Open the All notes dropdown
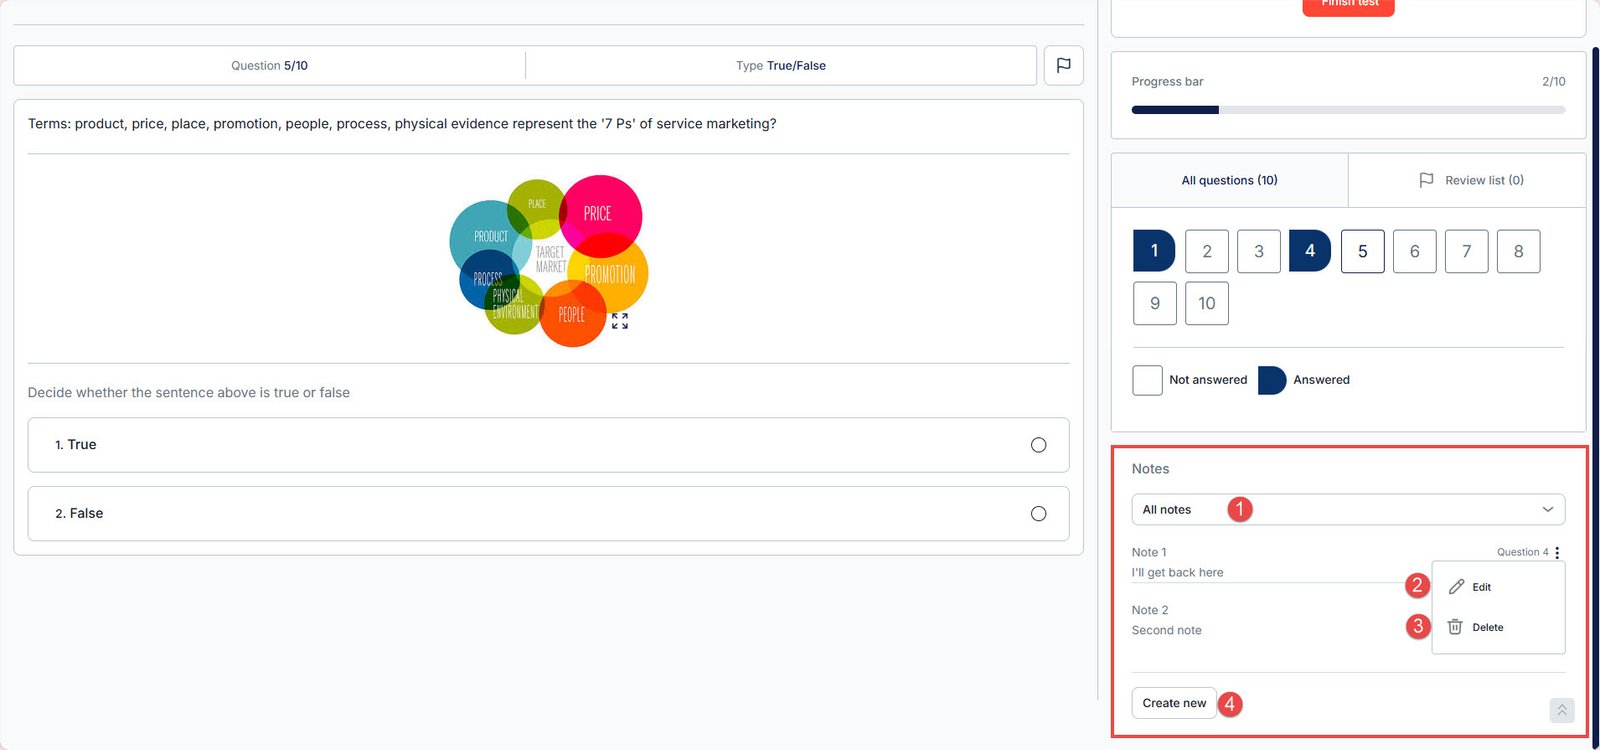1600x750 pixels. pos(1346,510)
